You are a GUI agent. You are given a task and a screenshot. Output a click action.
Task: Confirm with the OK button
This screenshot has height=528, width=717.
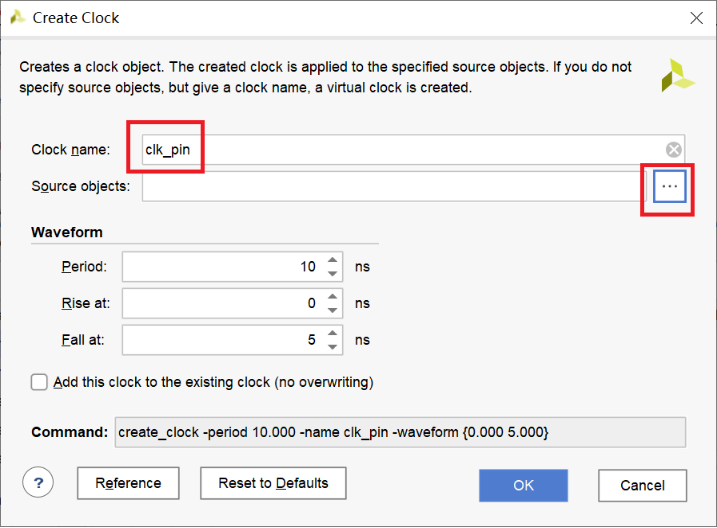point(523,486)
